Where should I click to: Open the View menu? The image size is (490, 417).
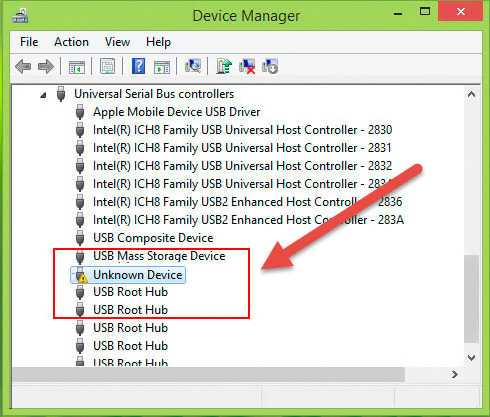point(117,42)
